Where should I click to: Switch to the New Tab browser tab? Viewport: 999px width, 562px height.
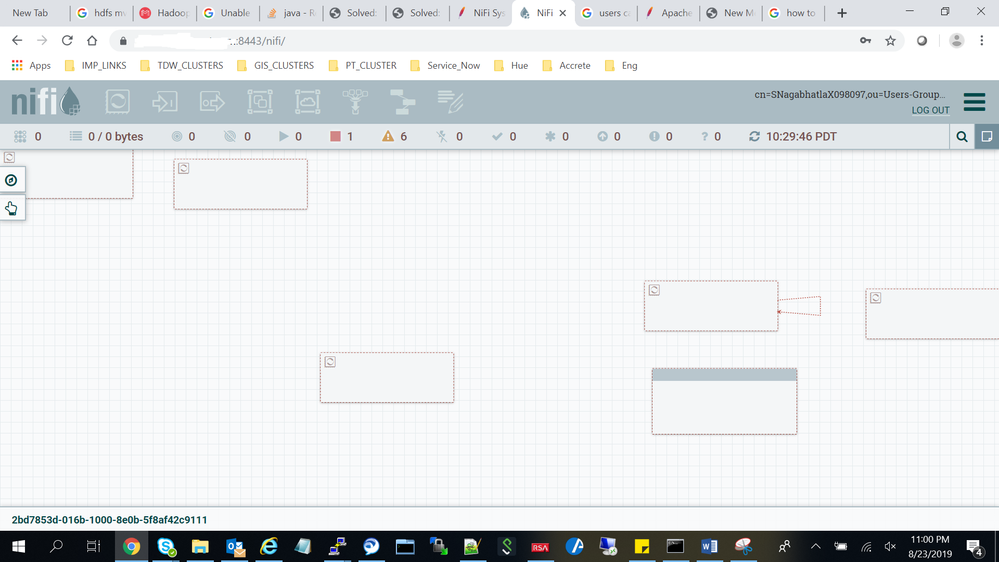coord(30,13)
